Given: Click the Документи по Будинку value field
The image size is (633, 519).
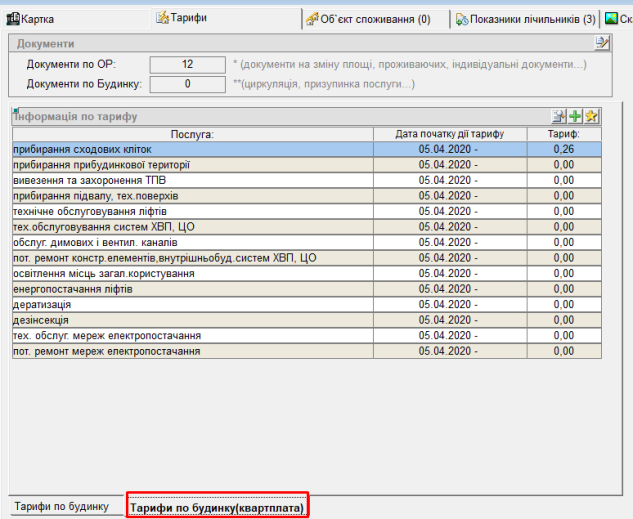Looking at the screenshot, I should pyautogui.click(x=187, y=83).
